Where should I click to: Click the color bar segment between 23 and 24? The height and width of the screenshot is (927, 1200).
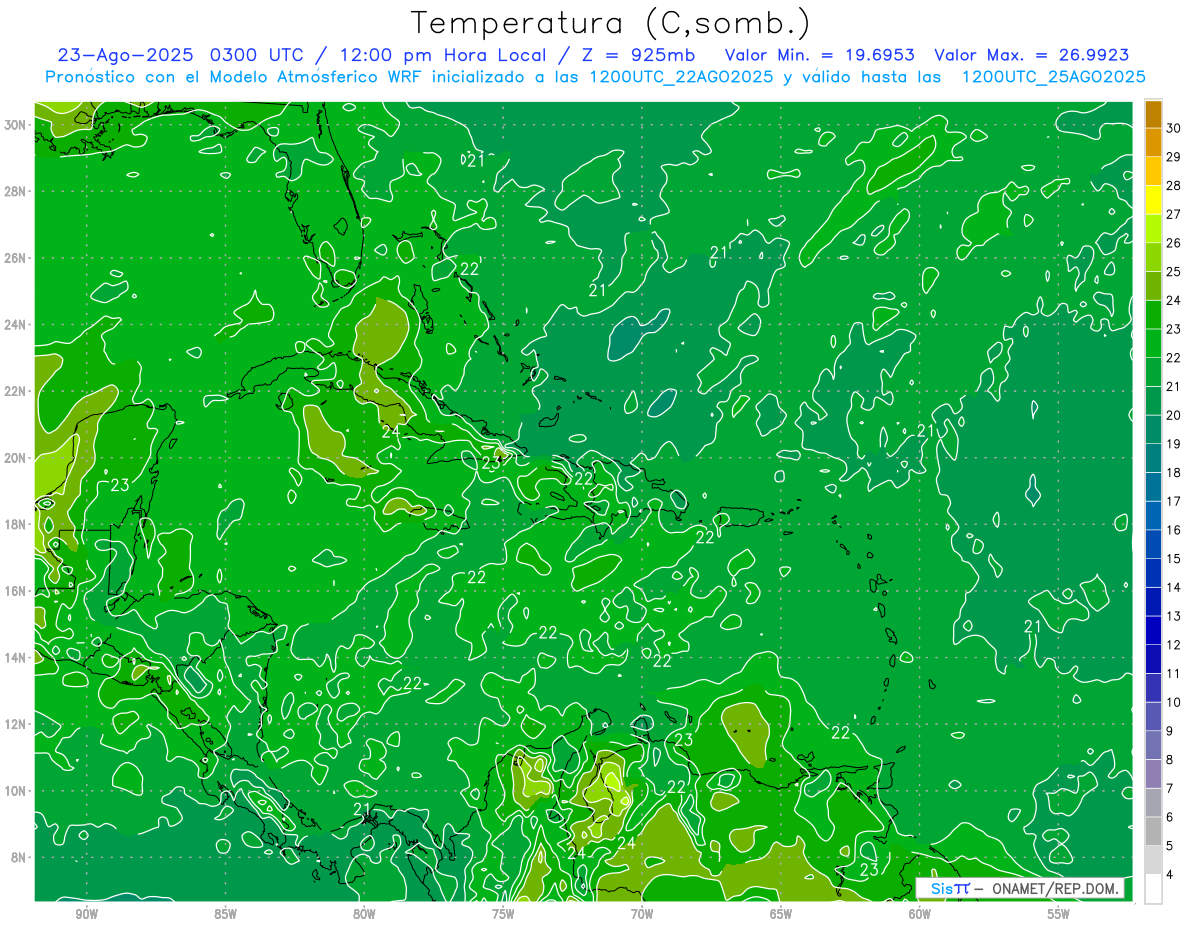[1153, 315]
